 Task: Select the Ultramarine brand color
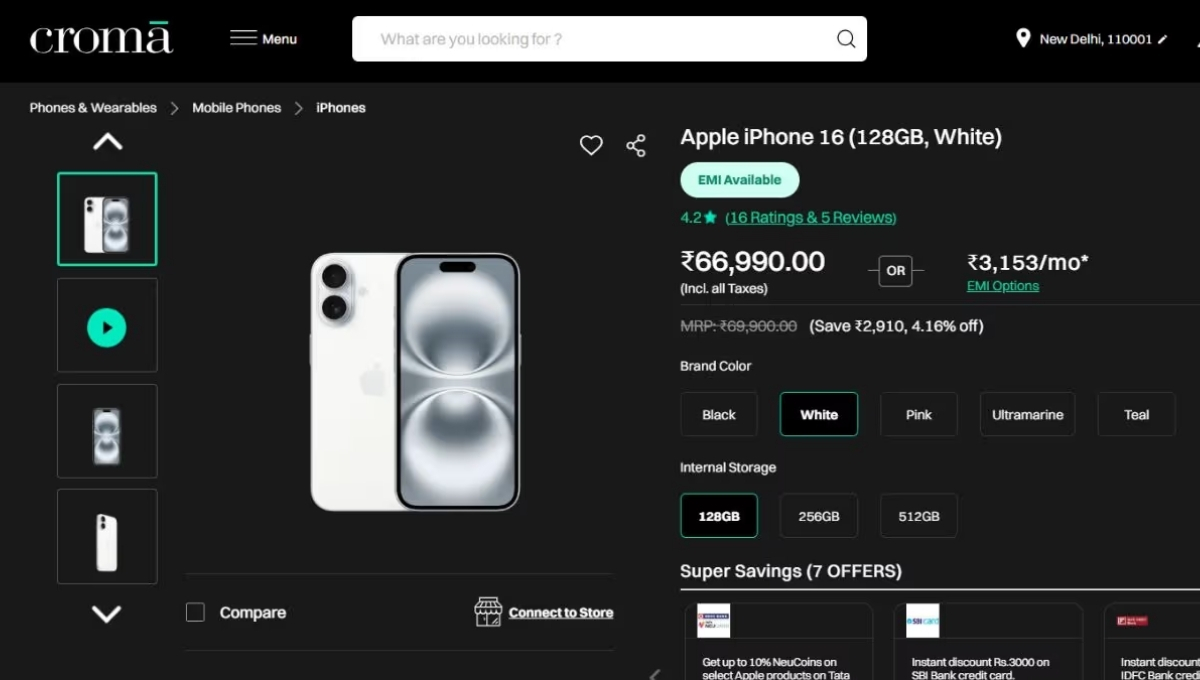(1027, 414)
